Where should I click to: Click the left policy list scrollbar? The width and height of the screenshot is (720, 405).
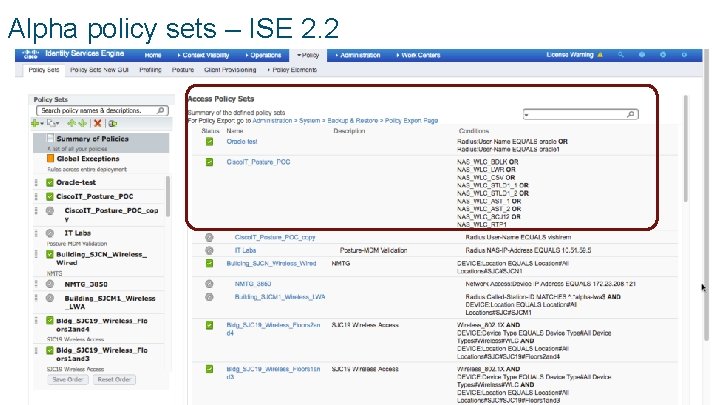click(168, 197)
